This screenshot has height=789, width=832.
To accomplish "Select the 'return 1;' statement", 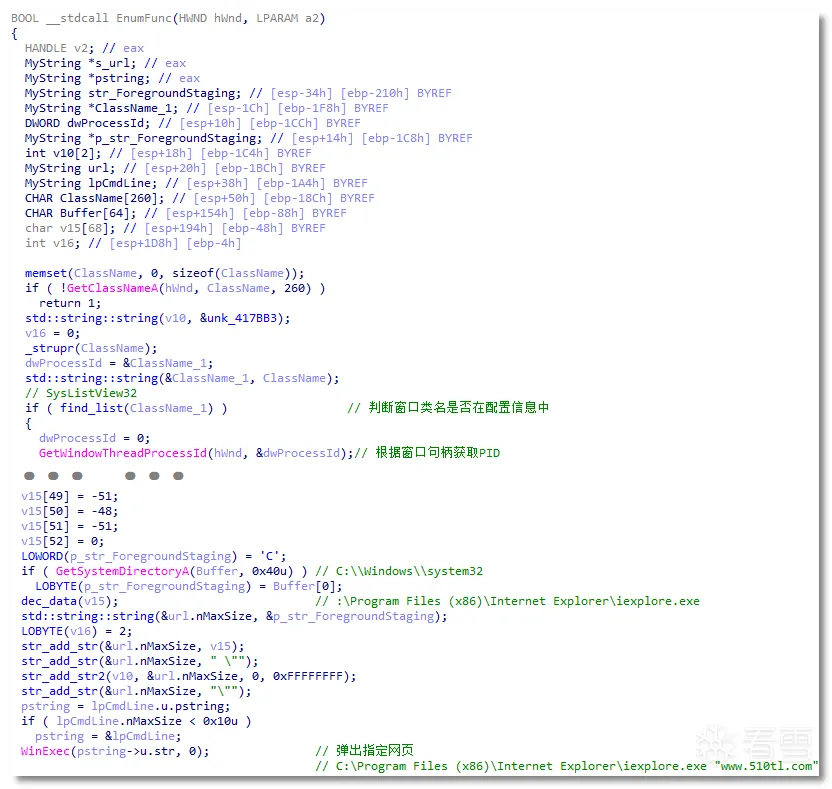I will [x=70, y=304].
